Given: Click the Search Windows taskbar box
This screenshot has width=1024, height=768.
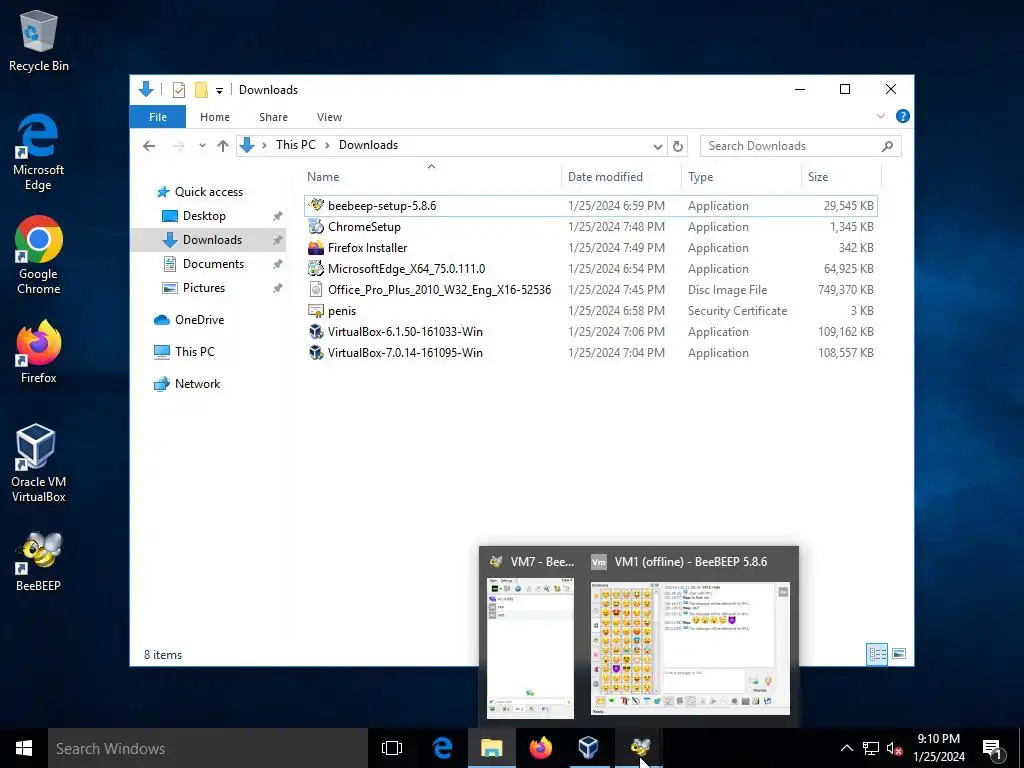Looking at the screenshot, I should coord(208,748).
